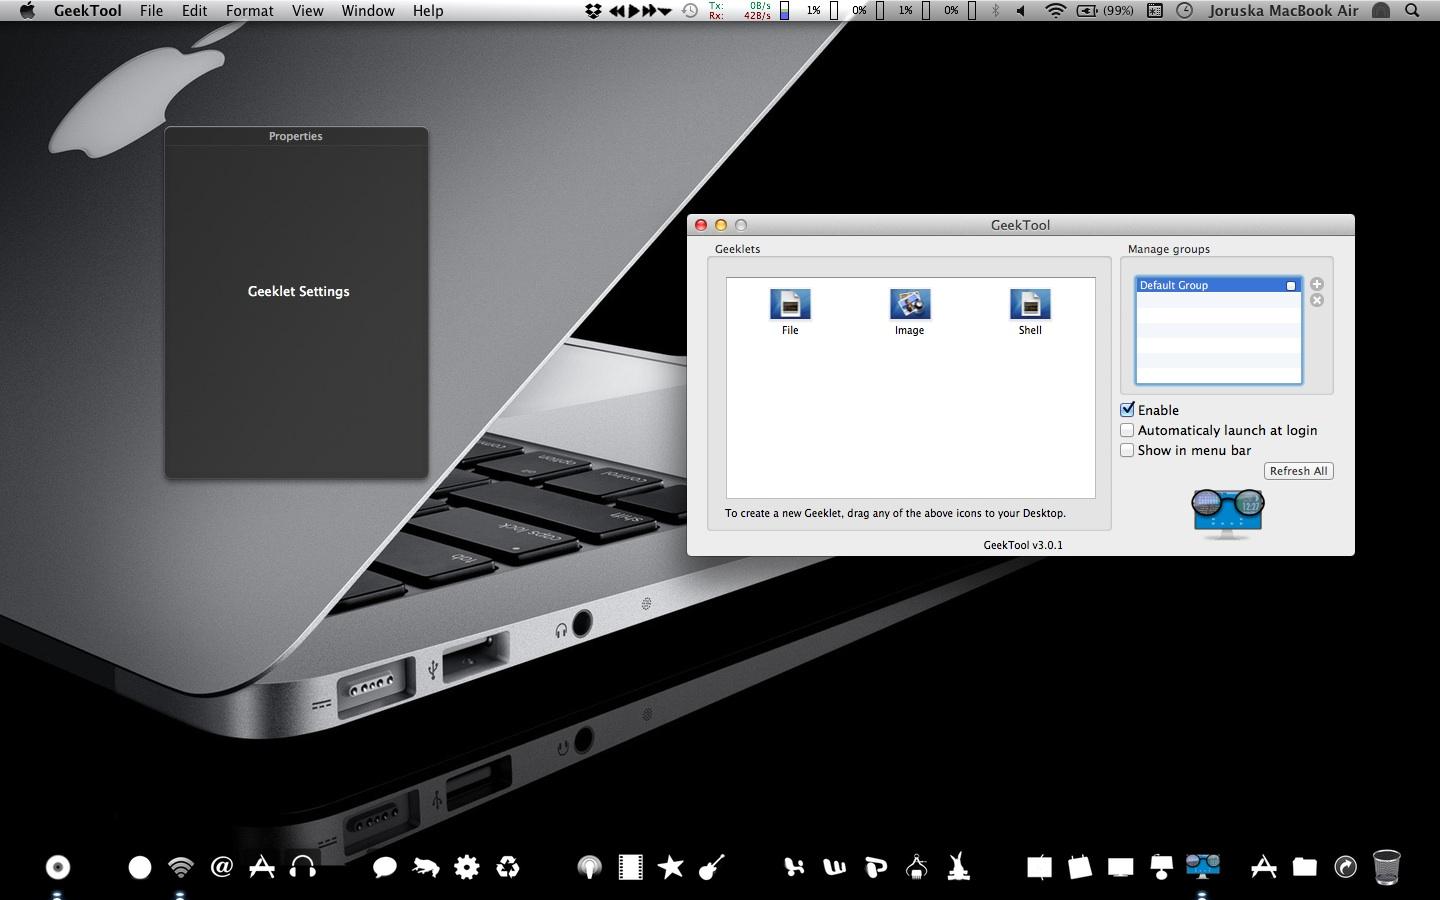
Task: Check Show in menu bar option
Action: click(x=1128, y=450)
